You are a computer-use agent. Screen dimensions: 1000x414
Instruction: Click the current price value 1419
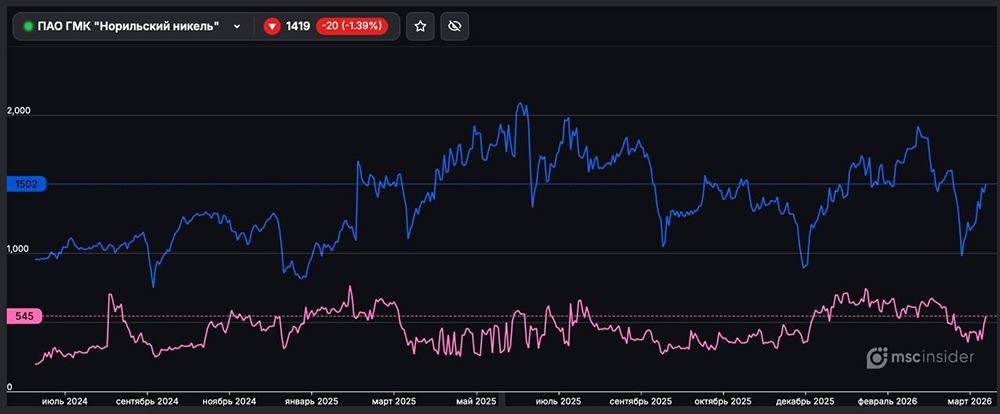click(x=297, y=27)
